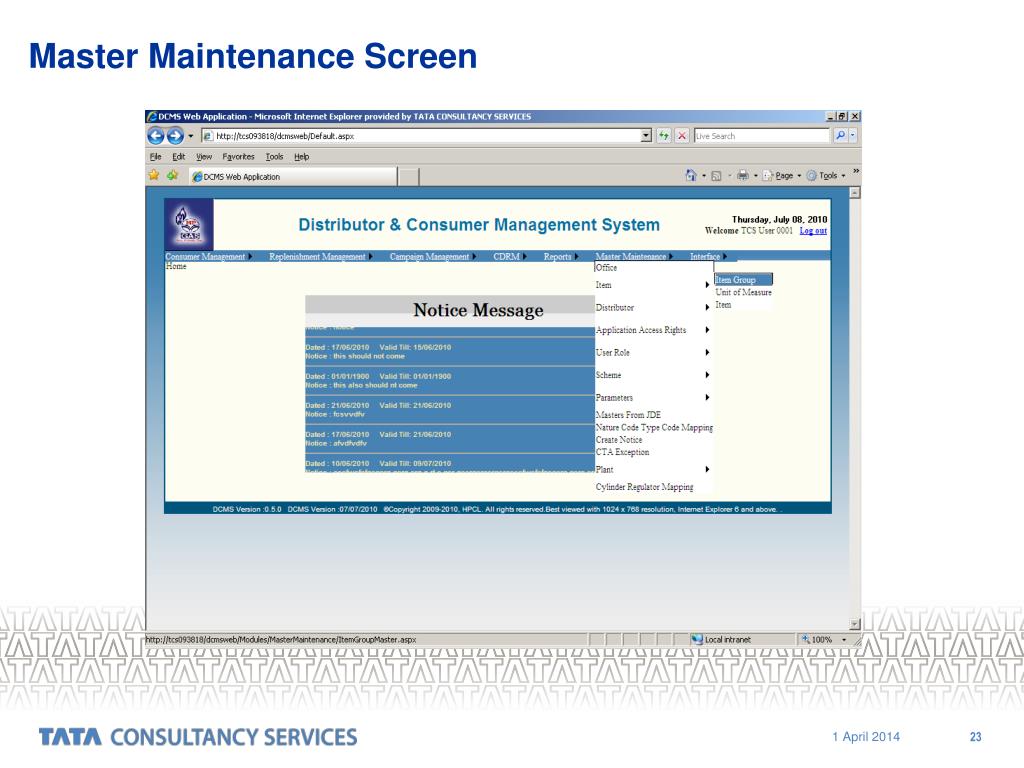Select Unit of Measure in submenu
This screenshot has width=1024, height=768.
(743, 293)
